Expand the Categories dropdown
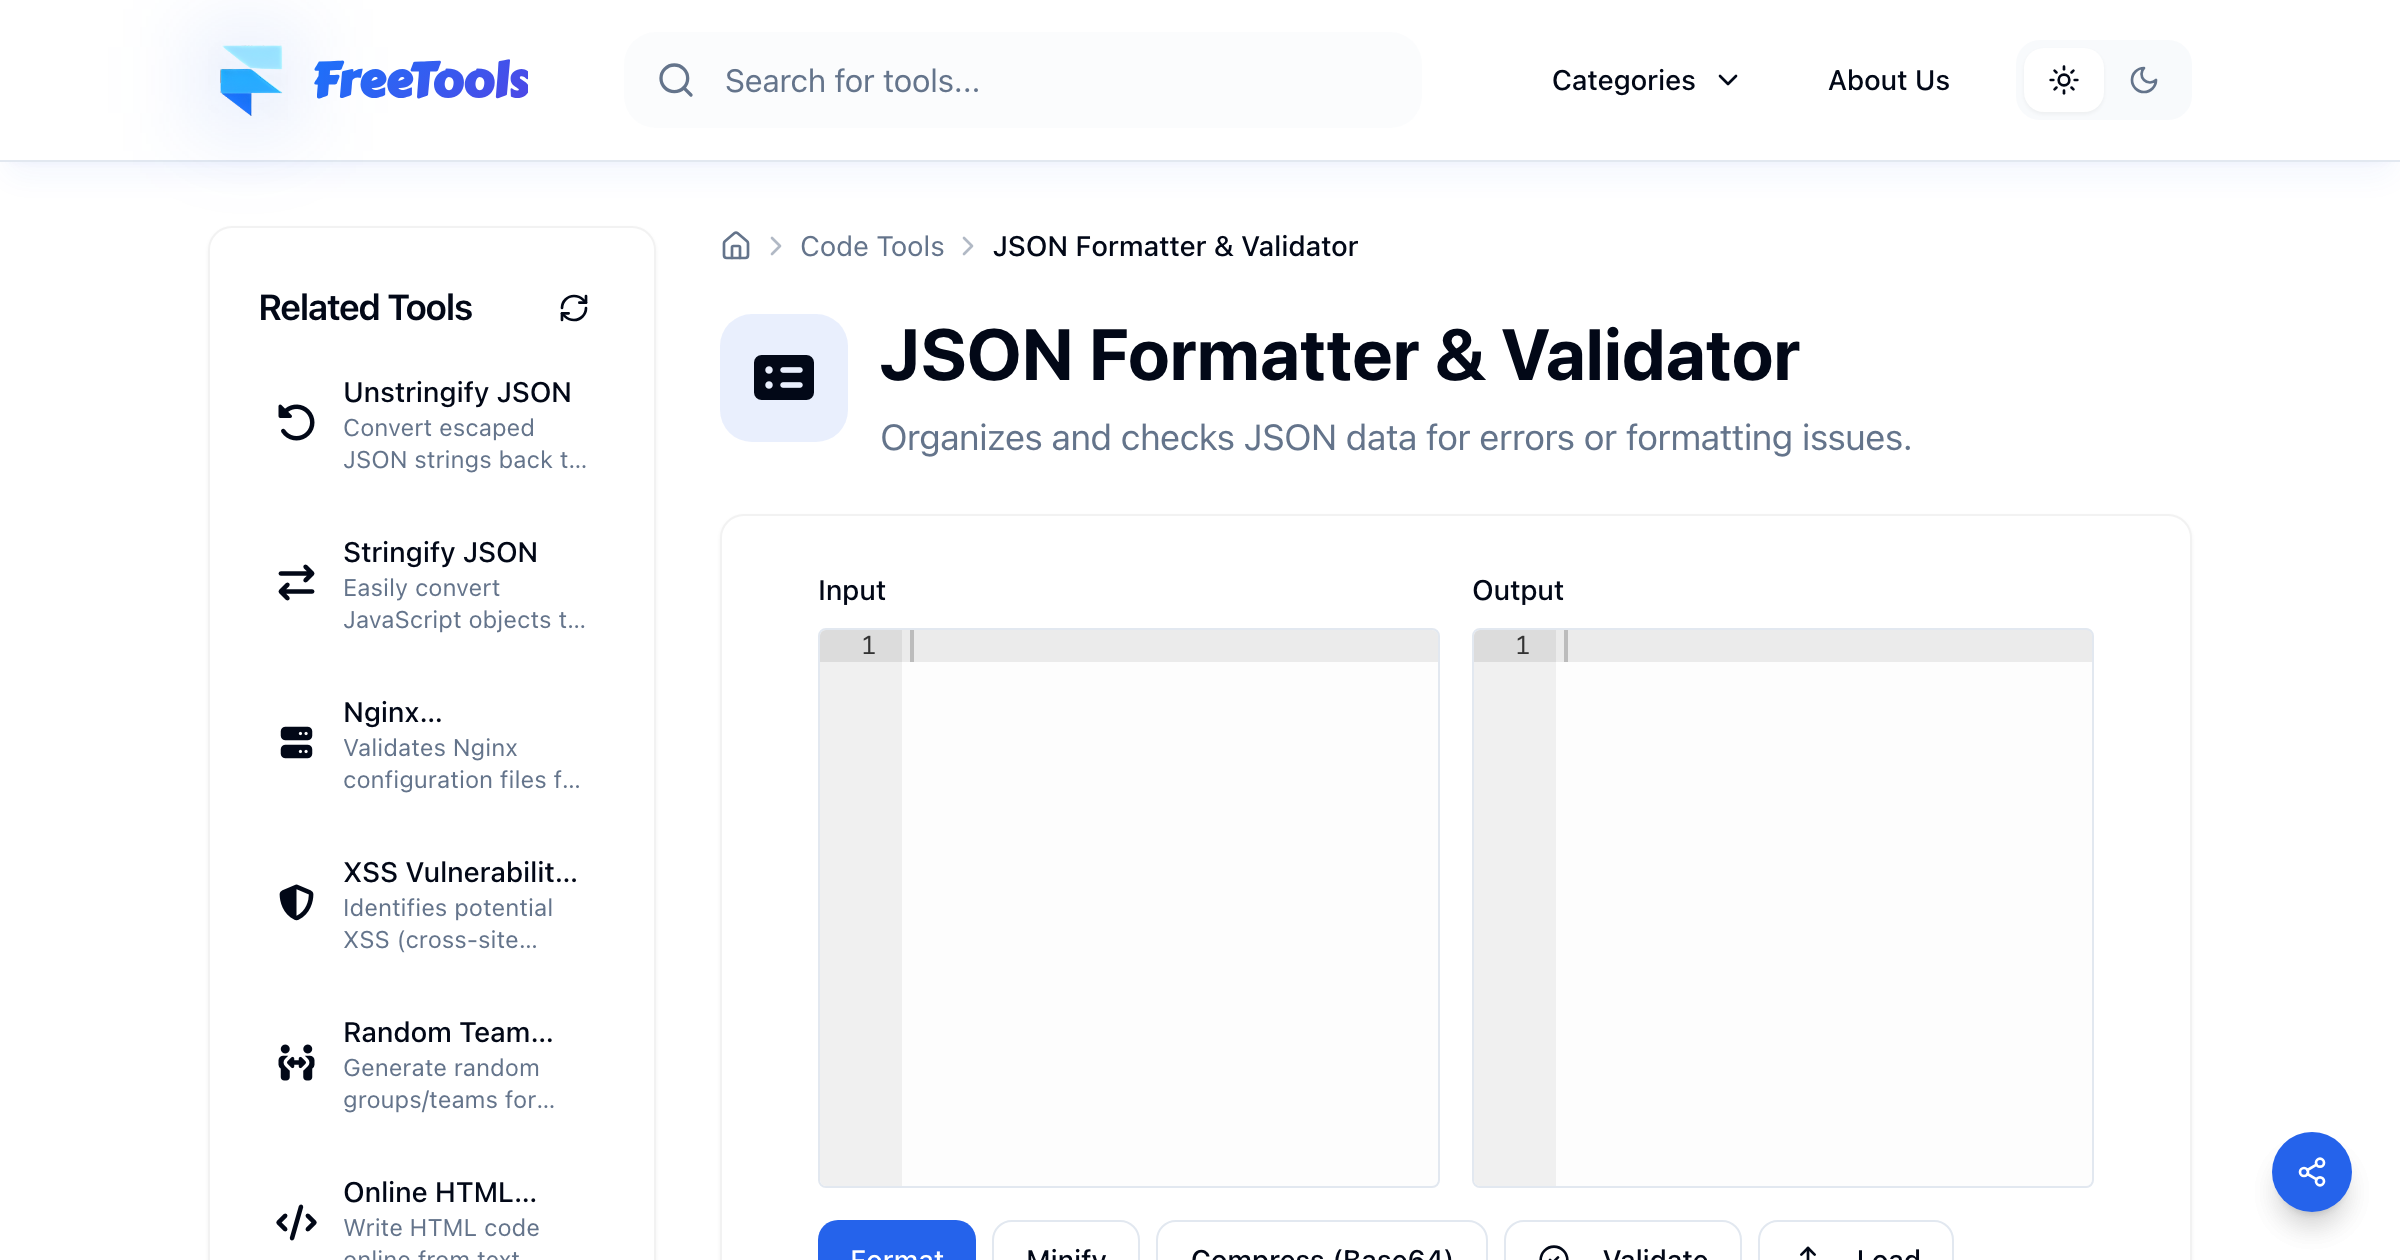Screen dimensions: 2400x1260 tap(1645, 80)
